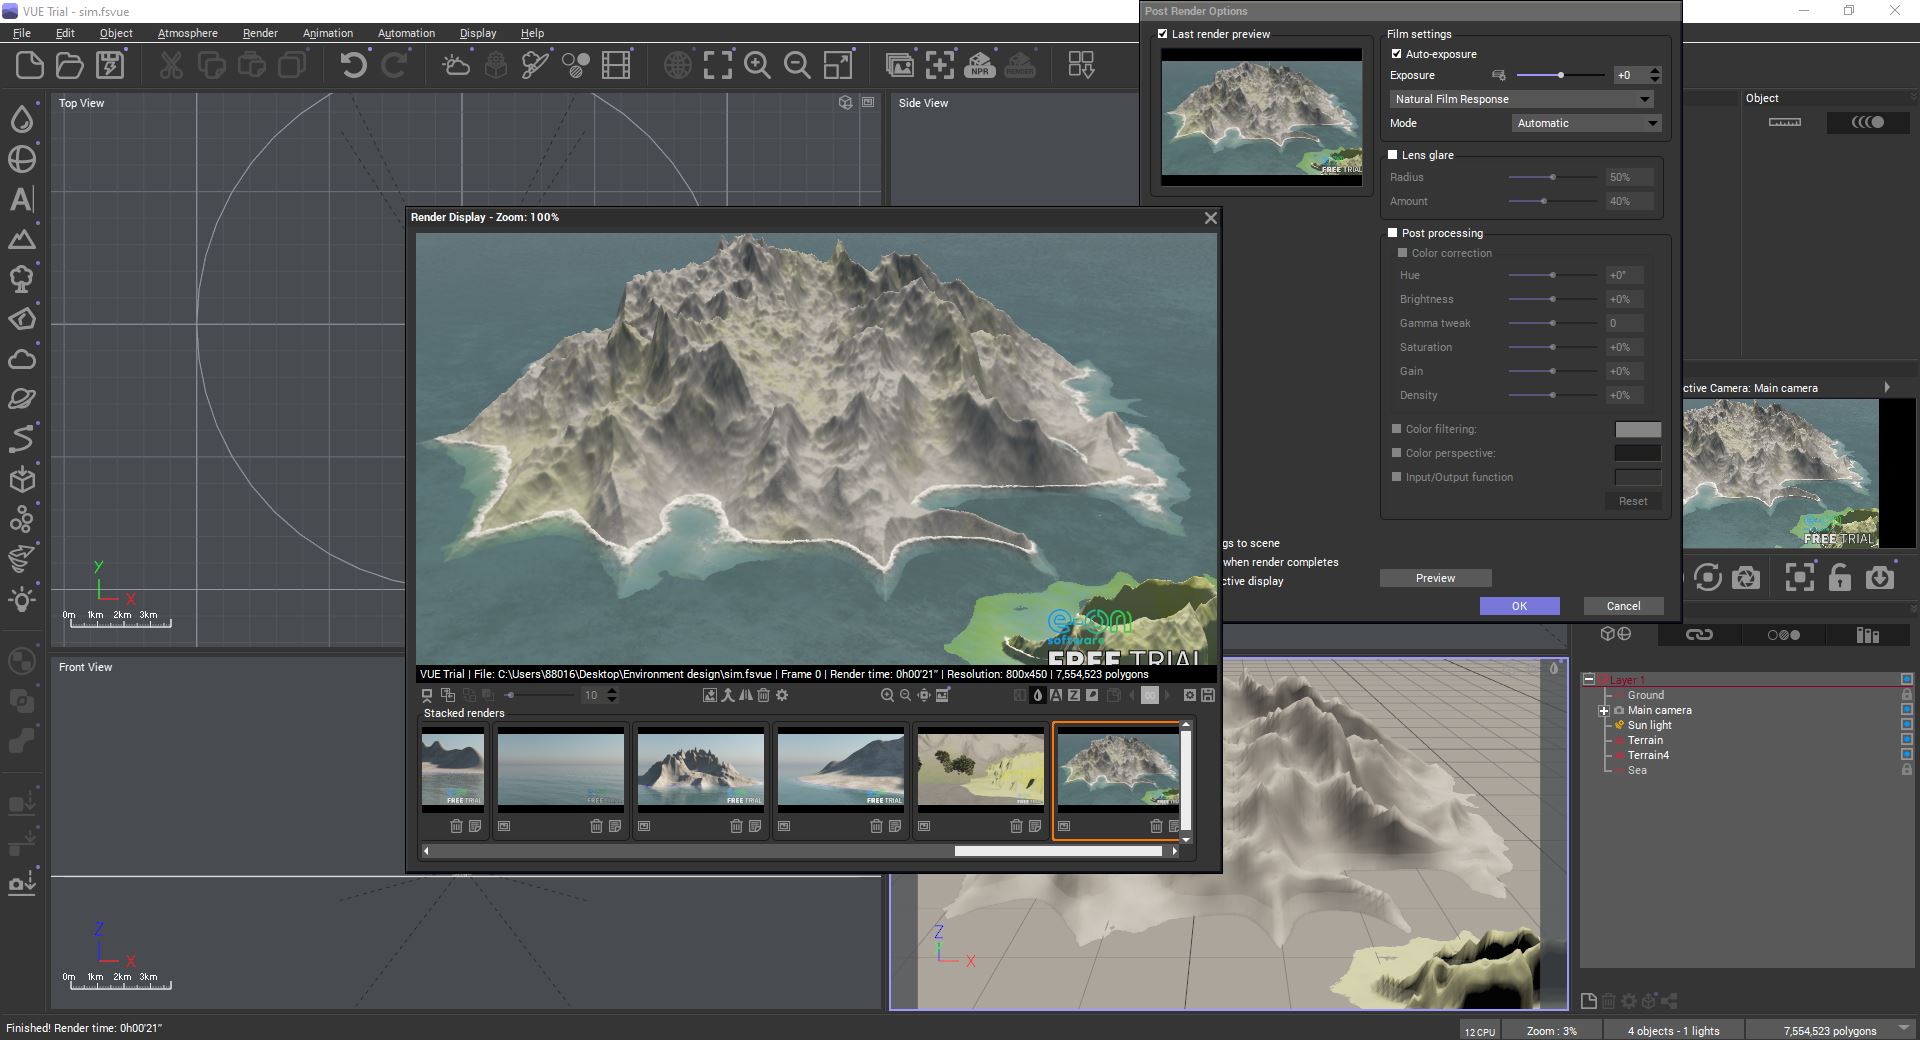1920x1040 pixels.
Task: Toggle the Auto-exposure checkbox
Action: point(1396,54)
